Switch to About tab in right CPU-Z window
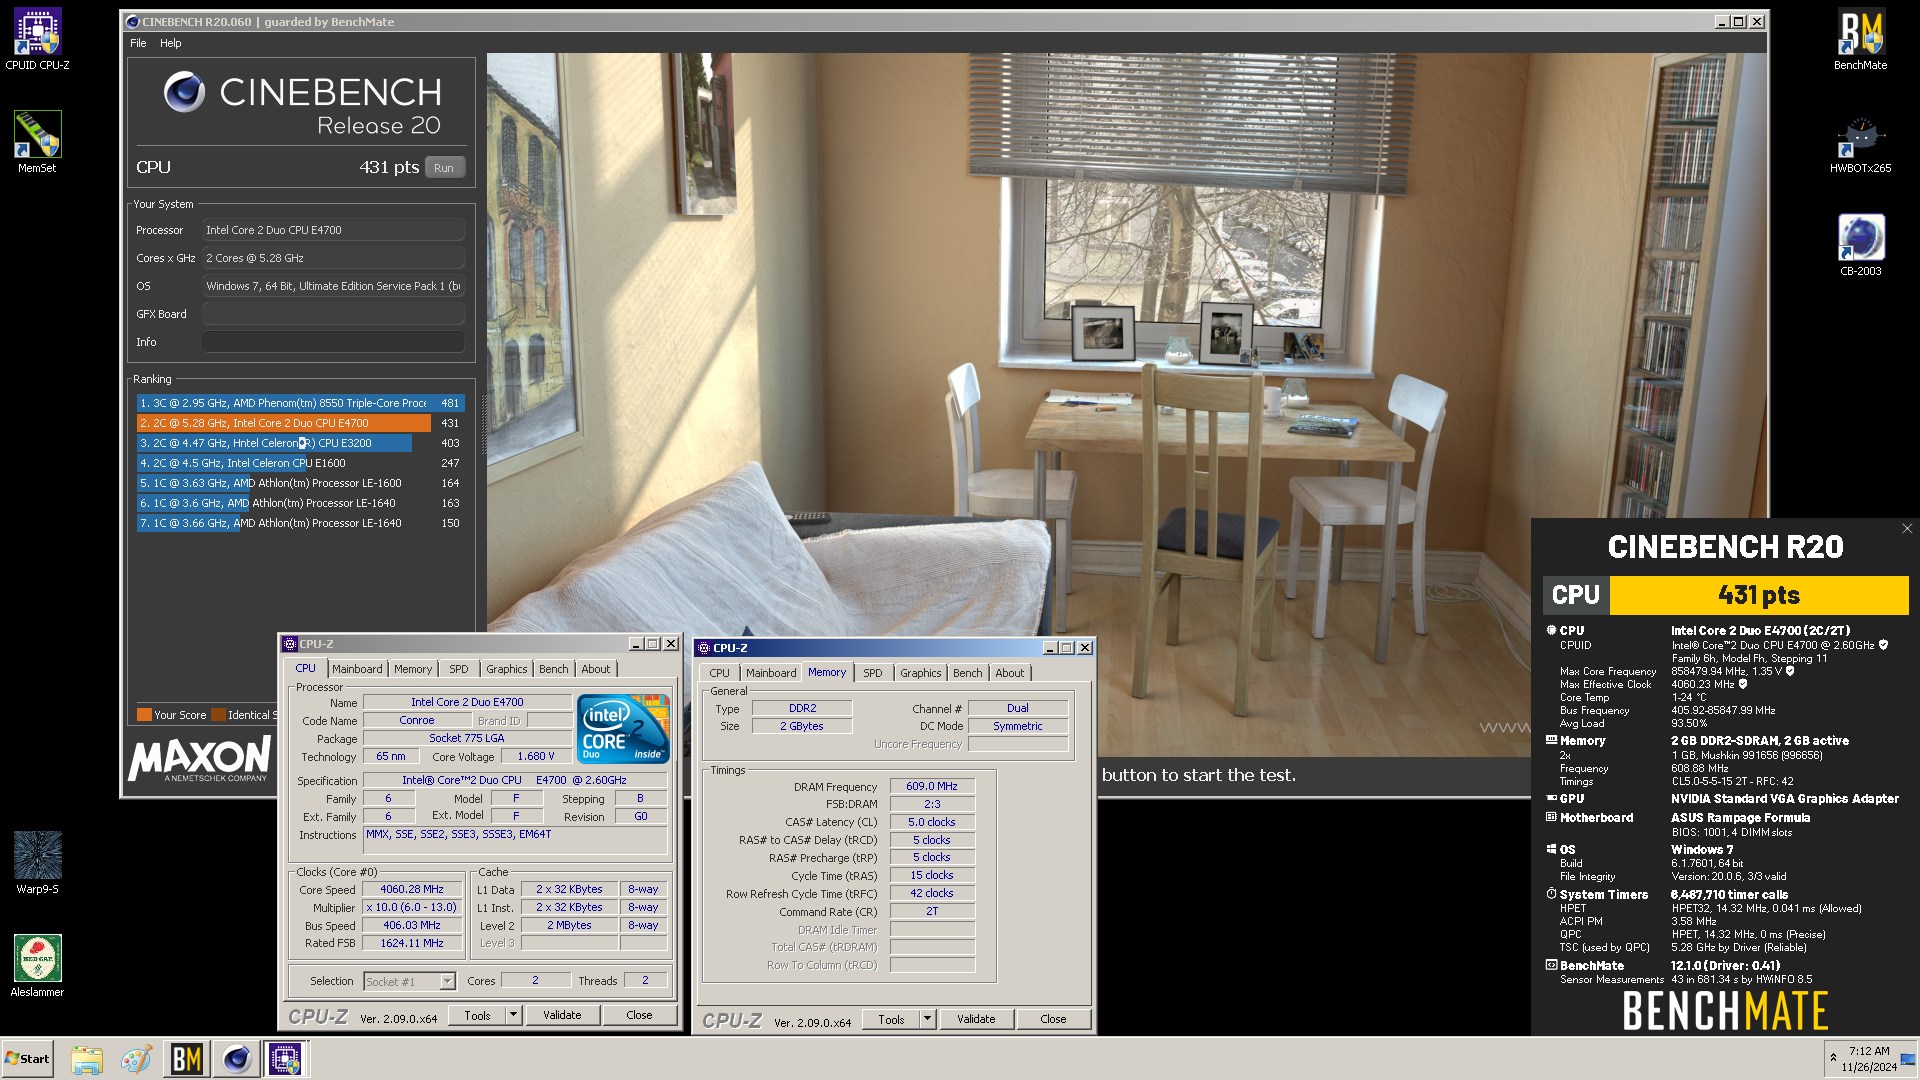Image resolution: width=1920 pixels, height=1080 pixels. [1010, 673]
